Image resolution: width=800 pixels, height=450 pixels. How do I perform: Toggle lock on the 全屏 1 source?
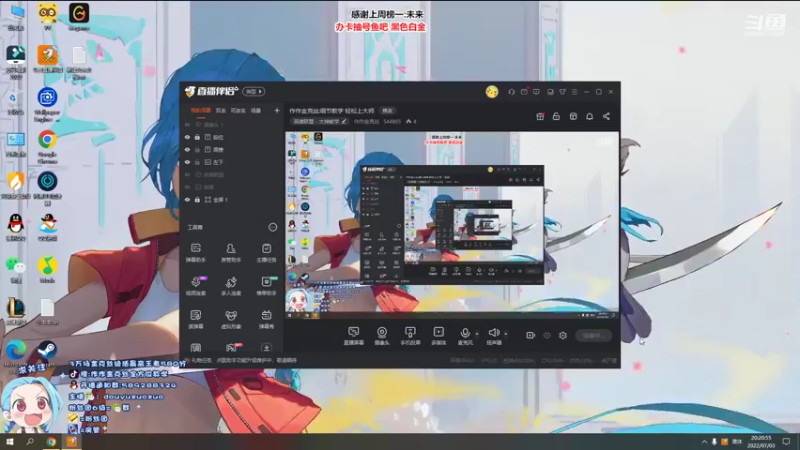tap(197, 199)
